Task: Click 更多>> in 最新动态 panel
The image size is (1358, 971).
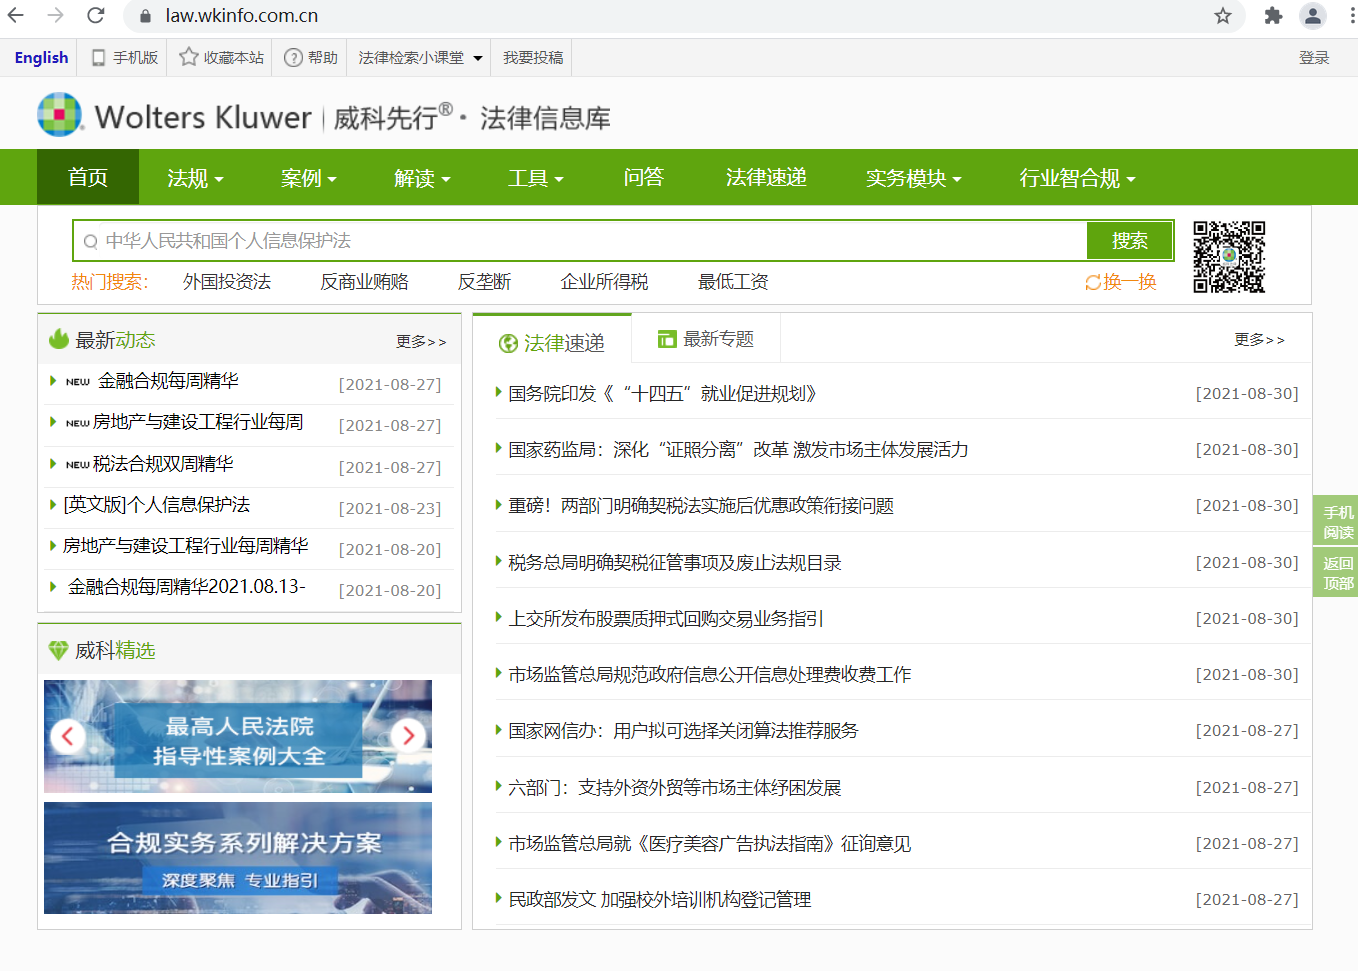Action: 421,342
